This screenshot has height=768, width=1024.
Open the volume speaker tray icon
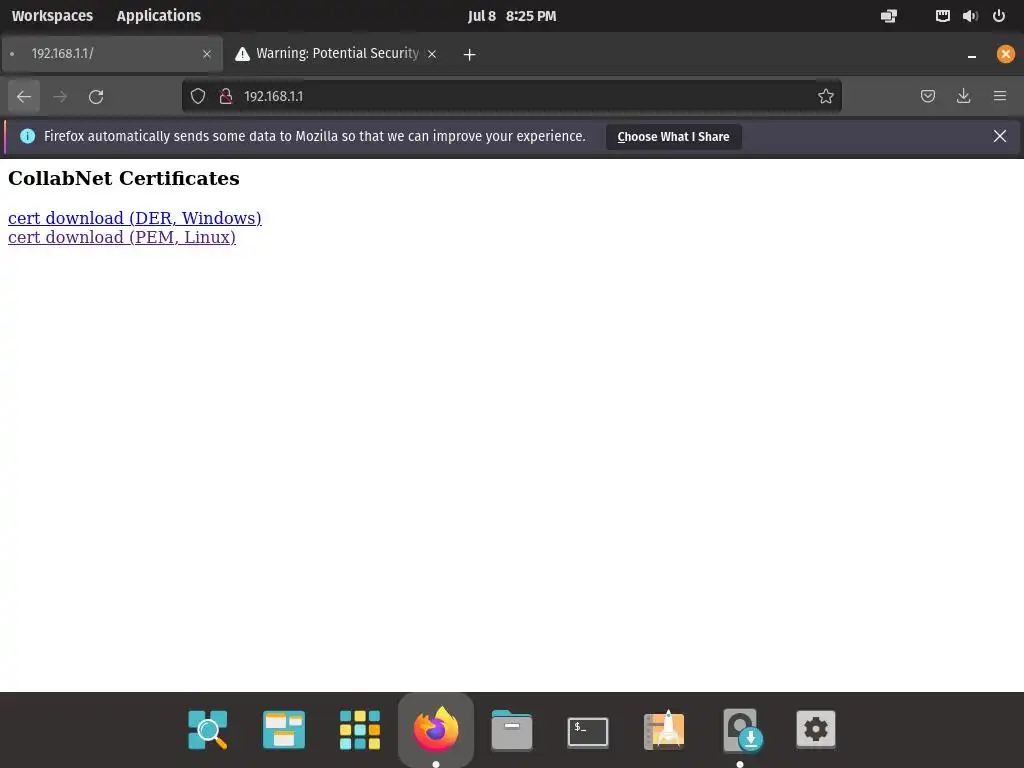coord(970,16)
